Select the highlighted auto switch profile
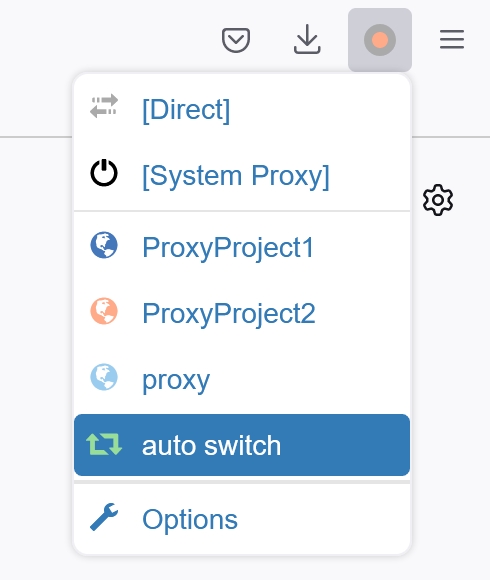 pyautogui.click(x=242, y=445)
